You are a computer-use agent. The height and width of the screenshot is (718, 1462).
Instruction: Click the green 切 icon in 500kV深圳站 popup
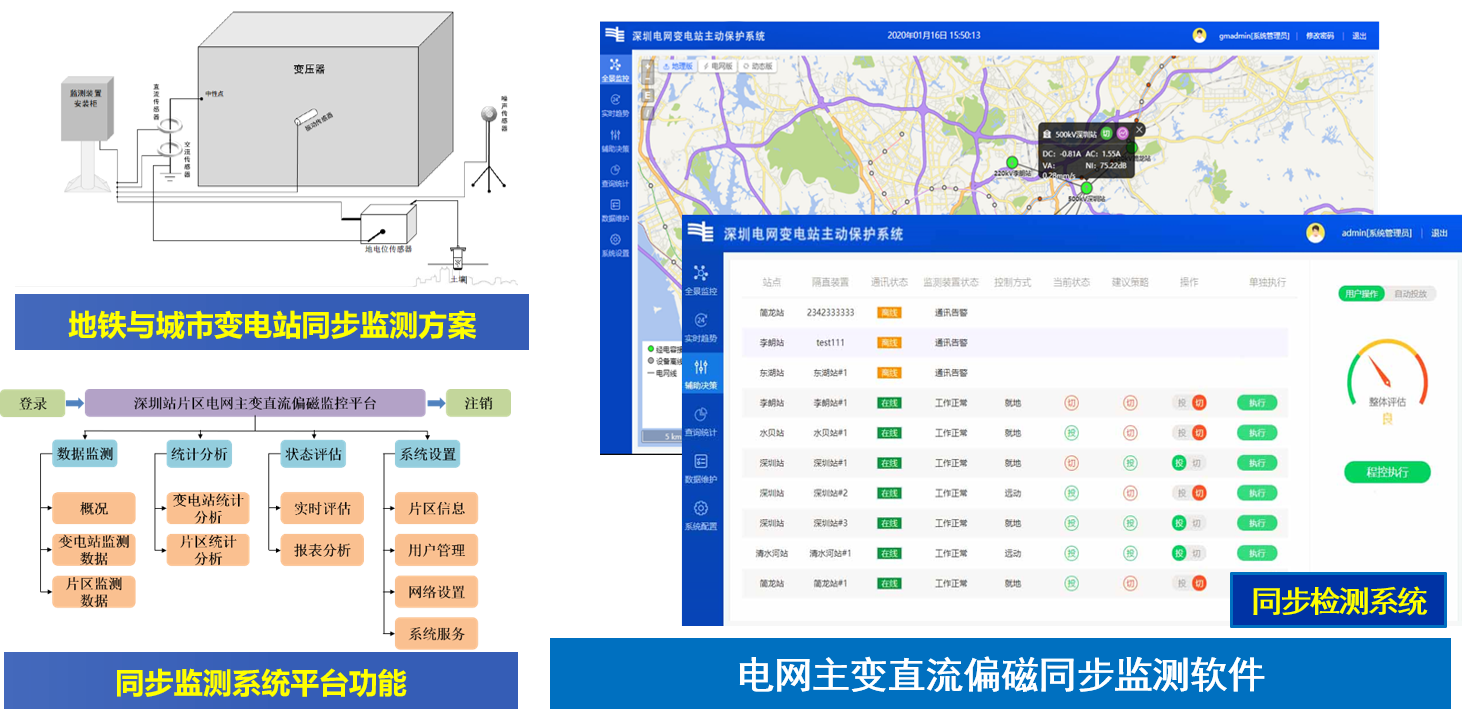(x=1107, y=133)
